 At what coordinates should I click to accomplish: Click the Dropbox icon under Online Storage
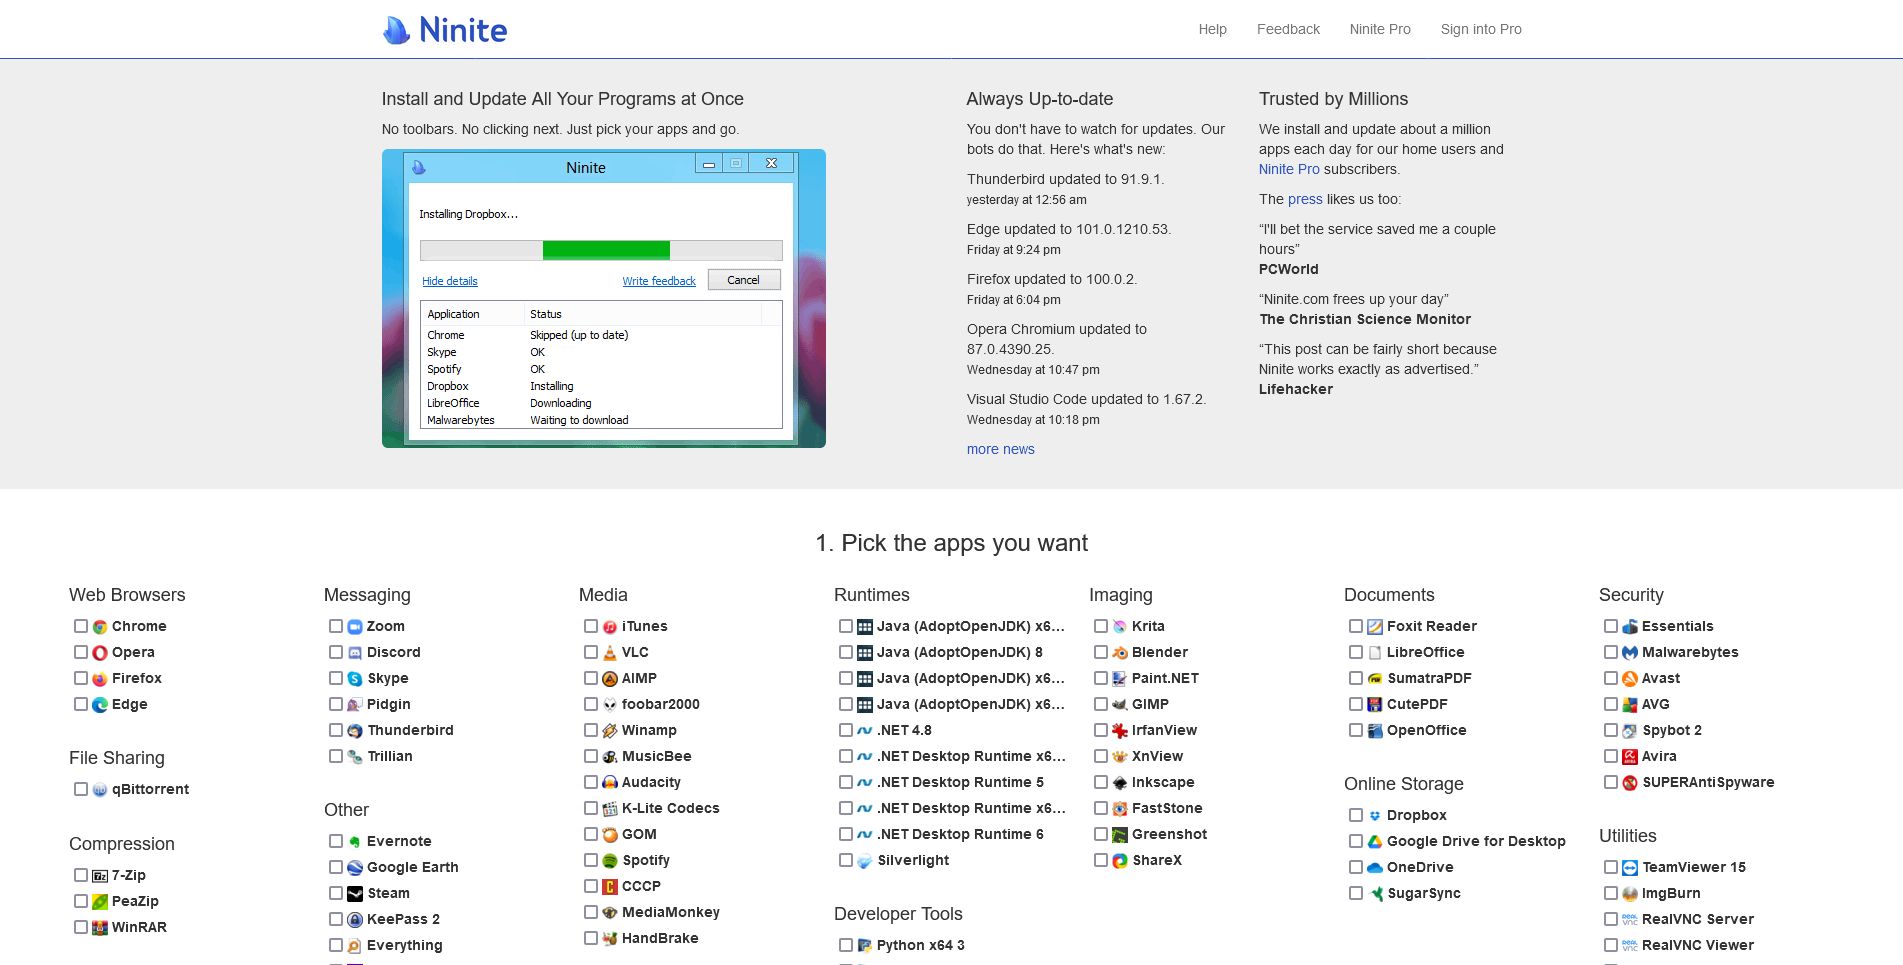[x=1375, y=816]
